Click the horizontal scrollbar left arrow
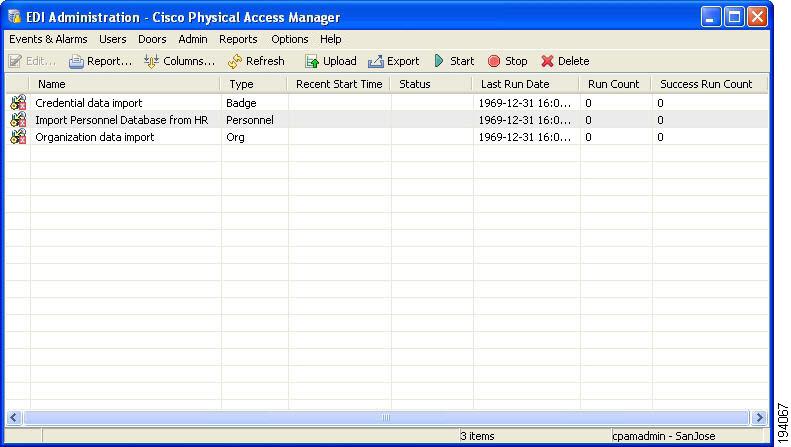791x447 pixels. coord(14,417)
